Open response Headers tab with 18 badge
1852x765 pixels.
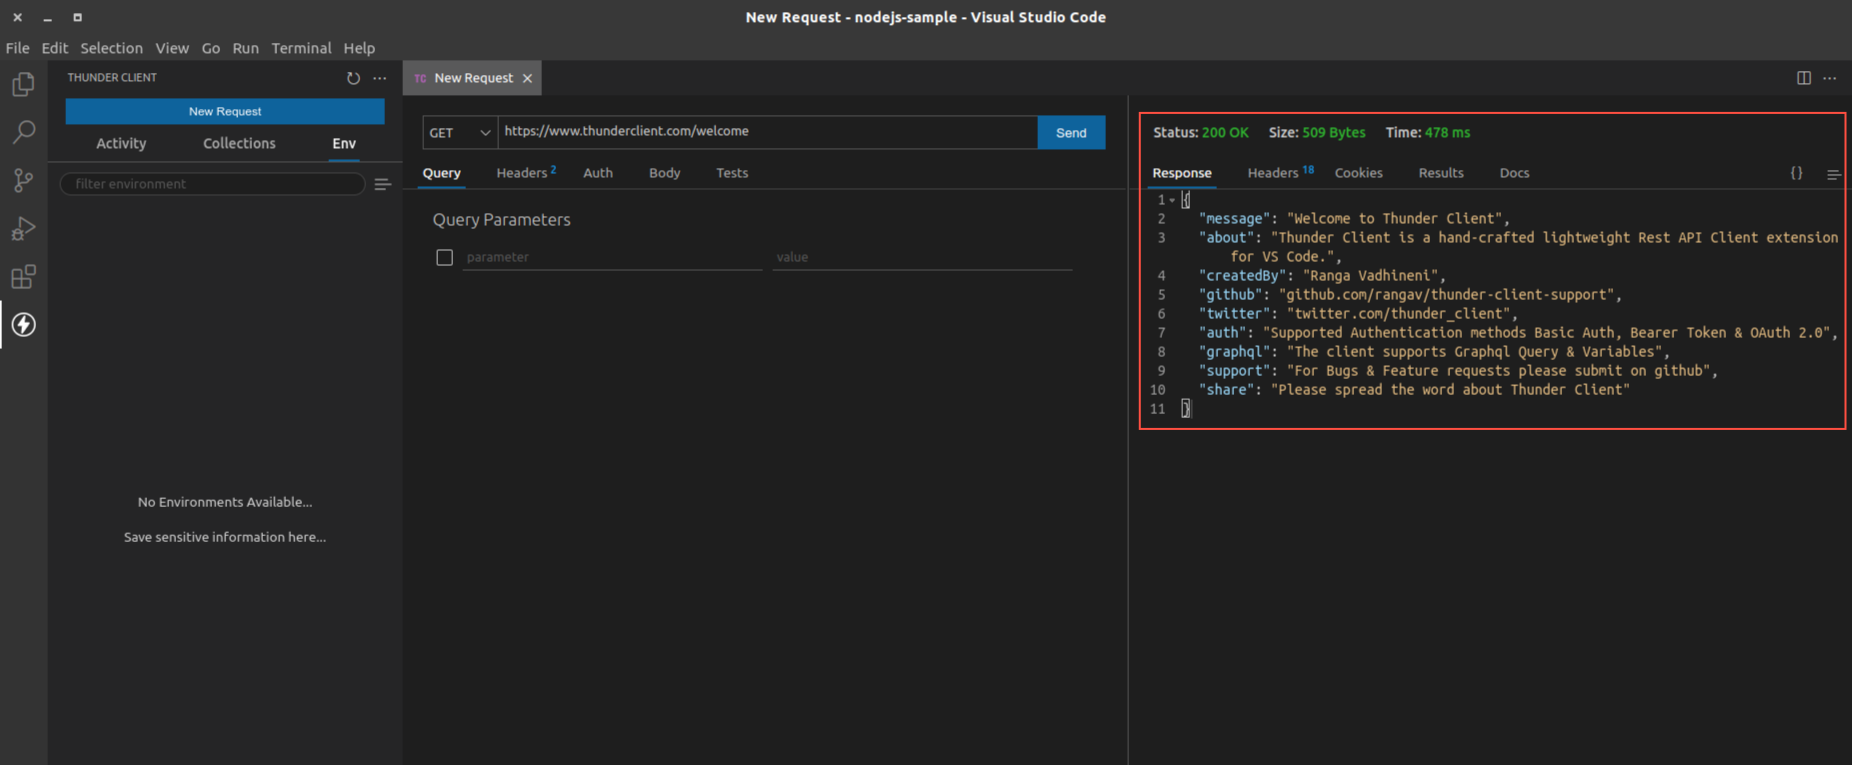[x=1280, y=173]
